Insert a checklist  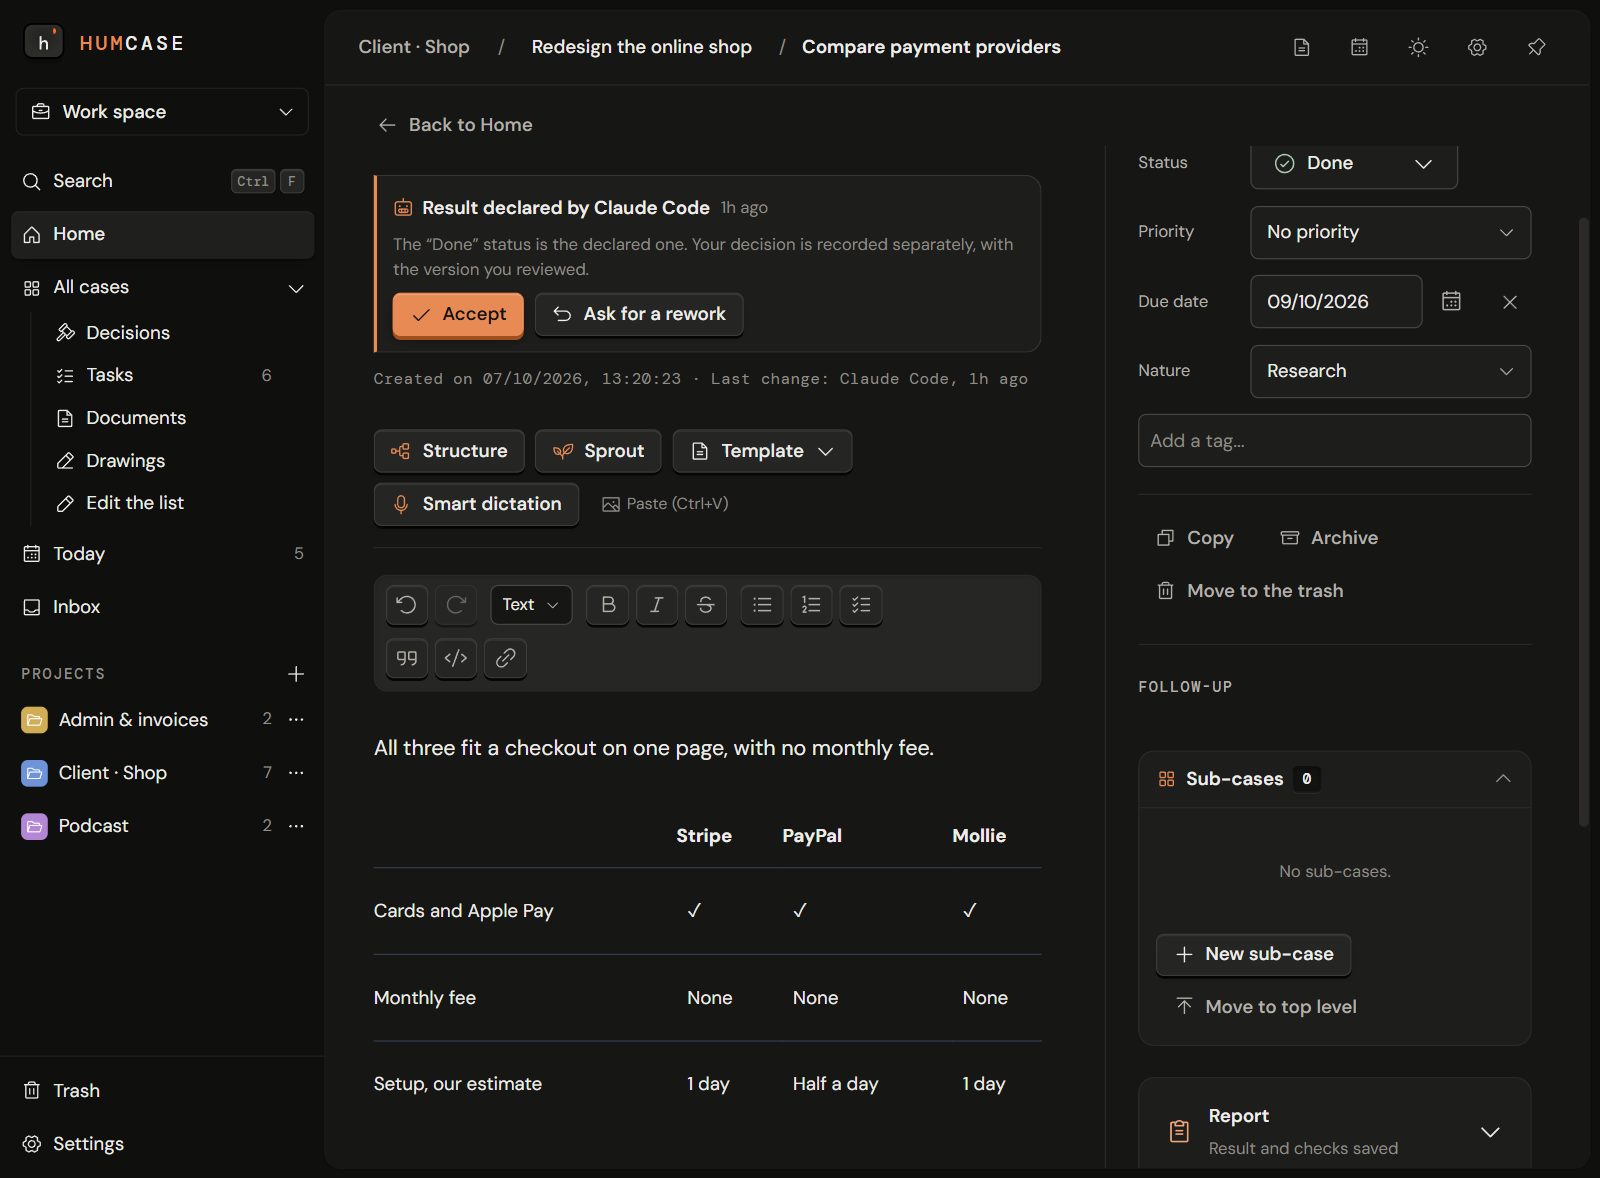861,604
